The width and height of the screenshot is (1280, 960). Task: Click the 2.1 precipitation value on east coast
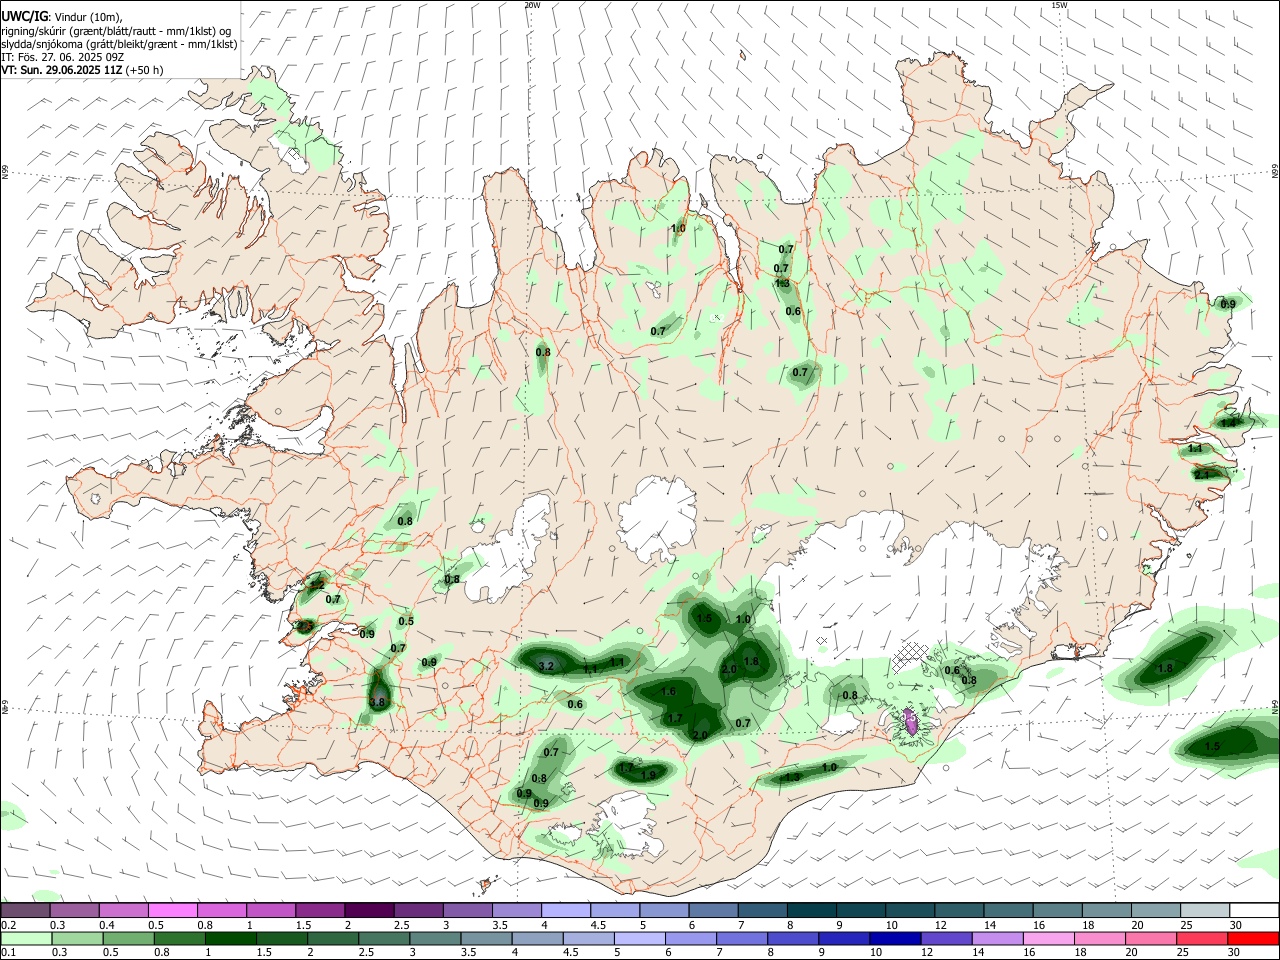pos(1202,475)
